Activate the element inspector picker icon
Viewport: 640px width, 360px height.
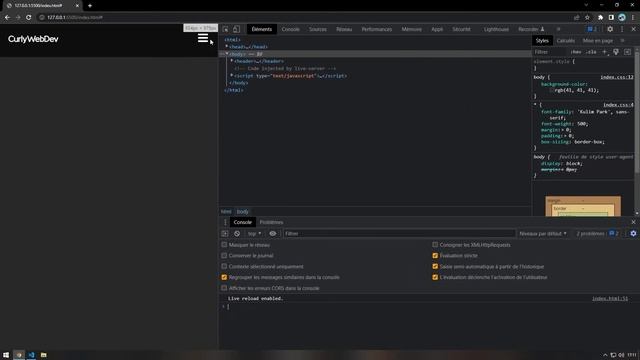(225, 29)
